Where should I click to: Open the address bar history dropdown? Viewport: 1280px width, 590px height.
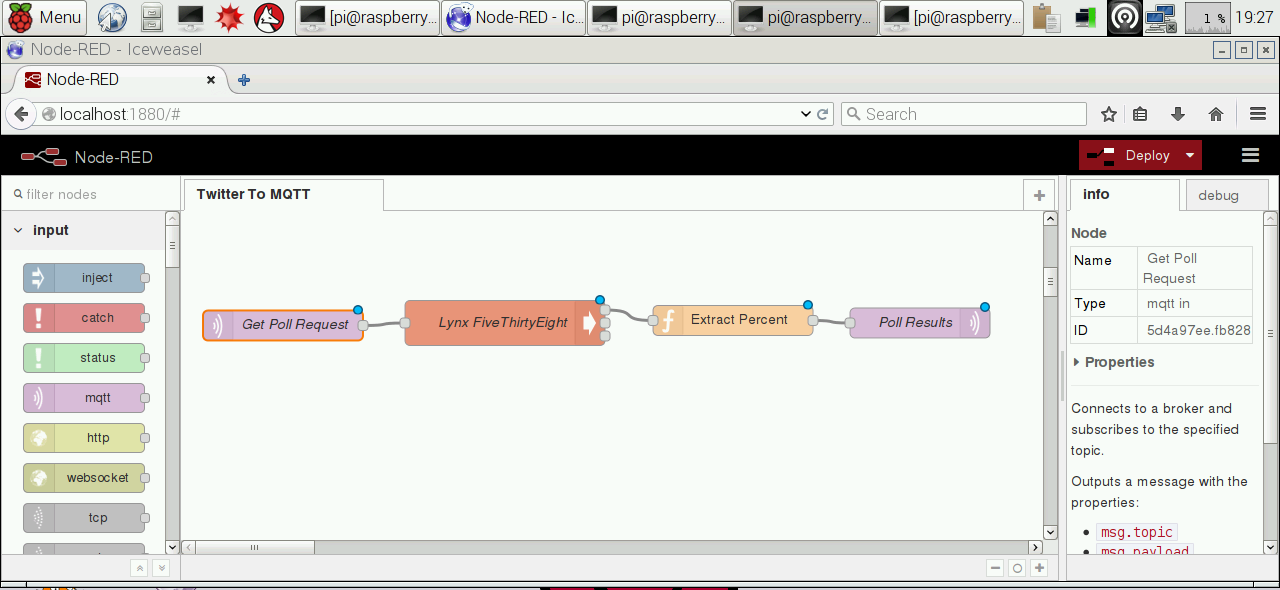(805, 114)
